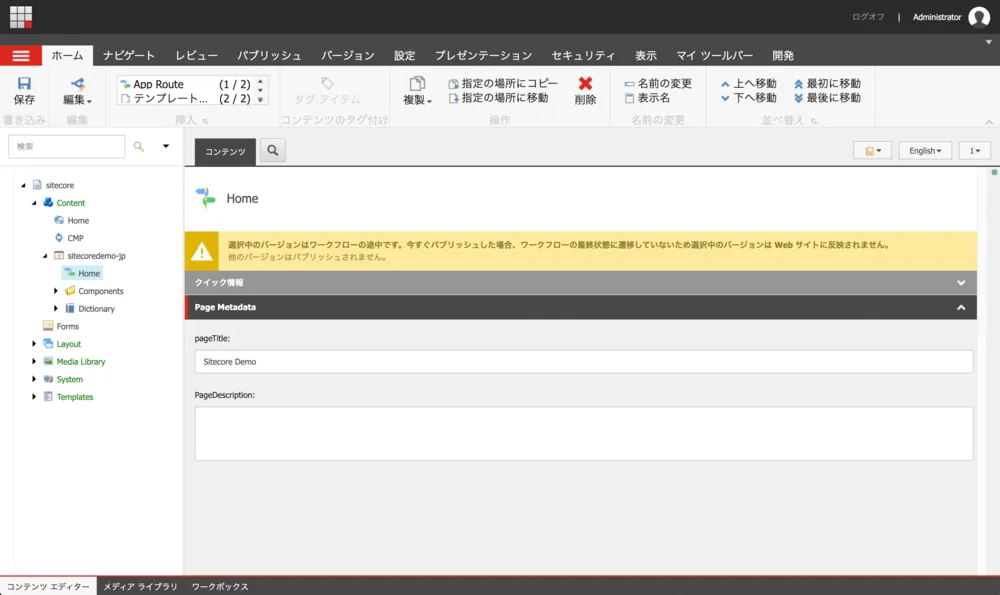Open the English language dropdown
The width and height of the screenshot is (1000, 595).
pos(925,151)
